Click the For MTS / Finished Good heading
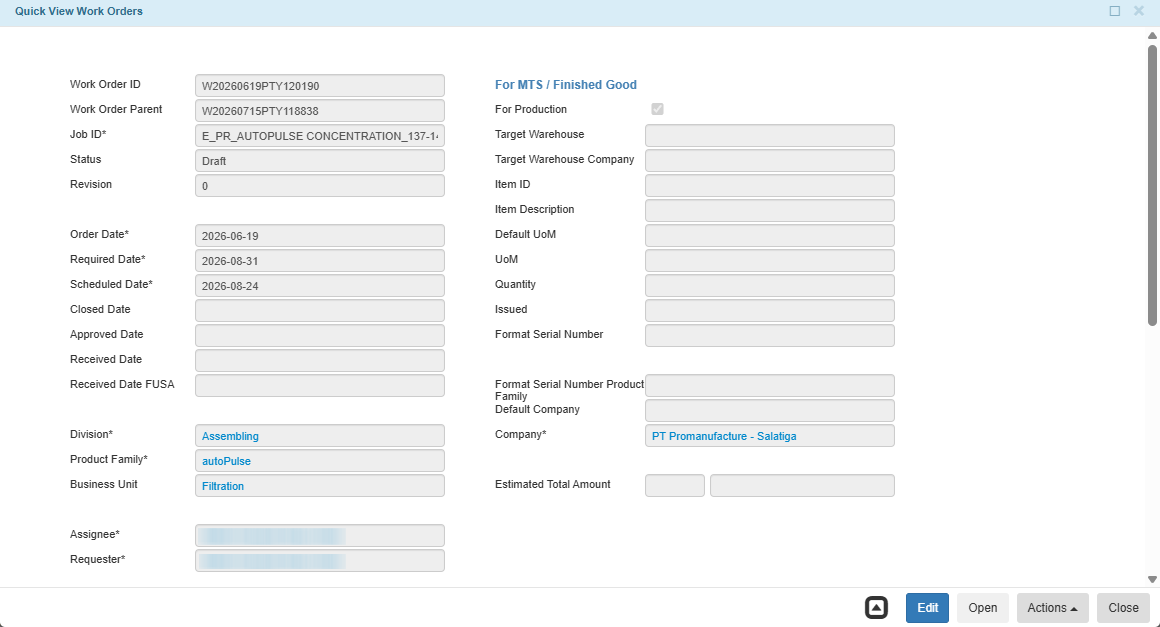 tap(566, 85)
